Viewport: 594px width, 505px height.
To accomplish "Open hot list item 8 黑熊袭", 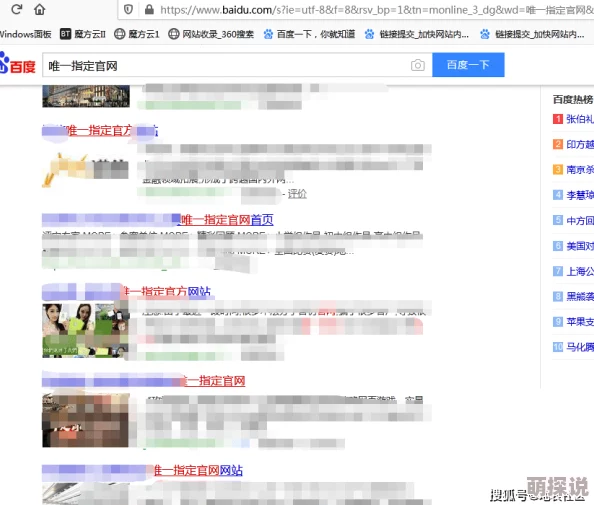I will coord(573,296).
